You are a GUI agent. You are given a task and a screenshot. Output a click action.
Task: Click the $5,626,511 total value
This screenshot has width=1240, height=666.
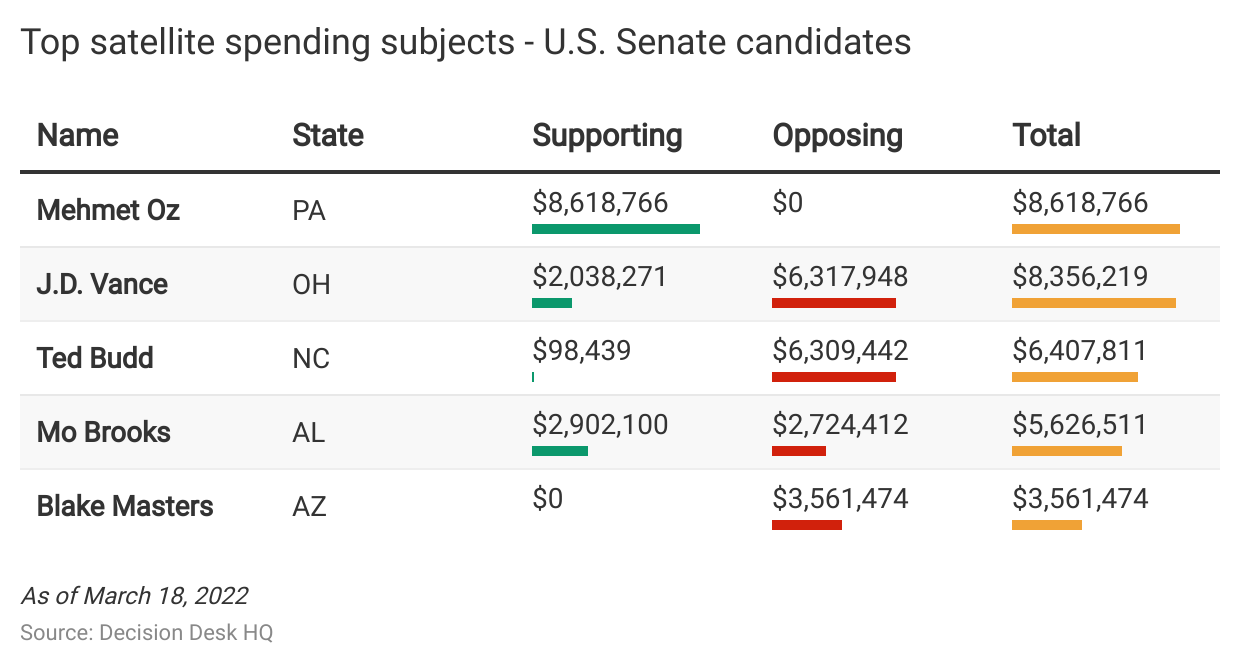tap(1080, 424)
